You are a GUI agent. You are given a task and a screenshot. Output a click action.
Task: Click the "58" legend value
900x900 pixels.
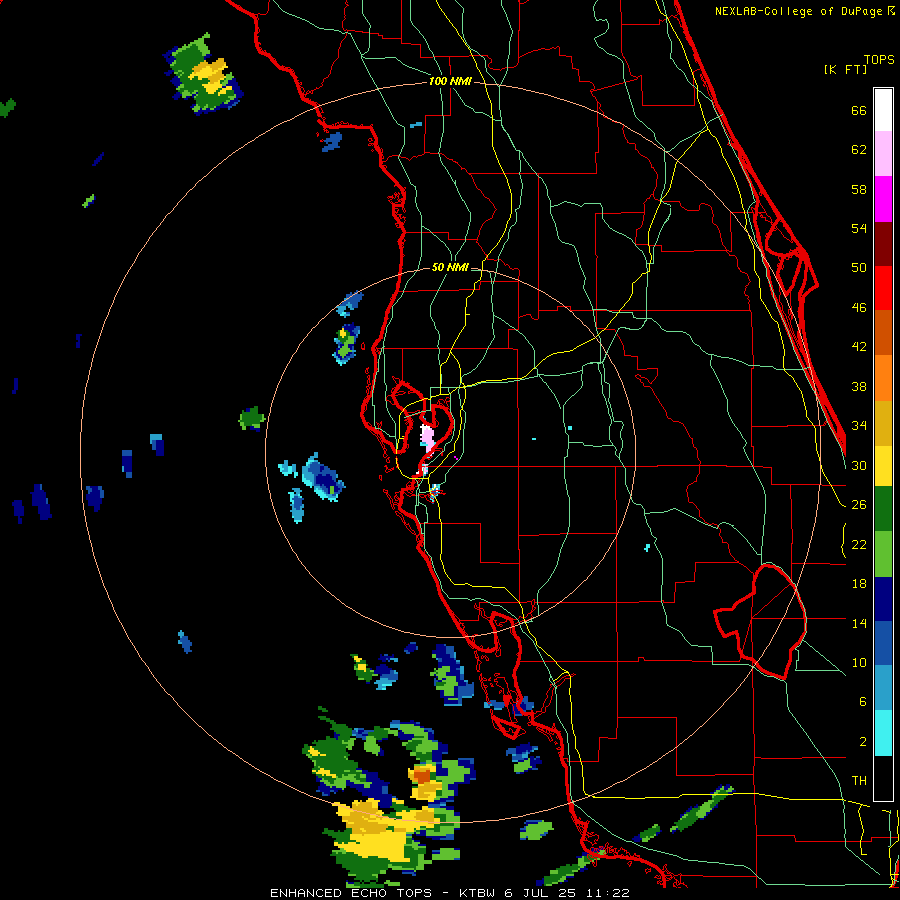(859, 189)
